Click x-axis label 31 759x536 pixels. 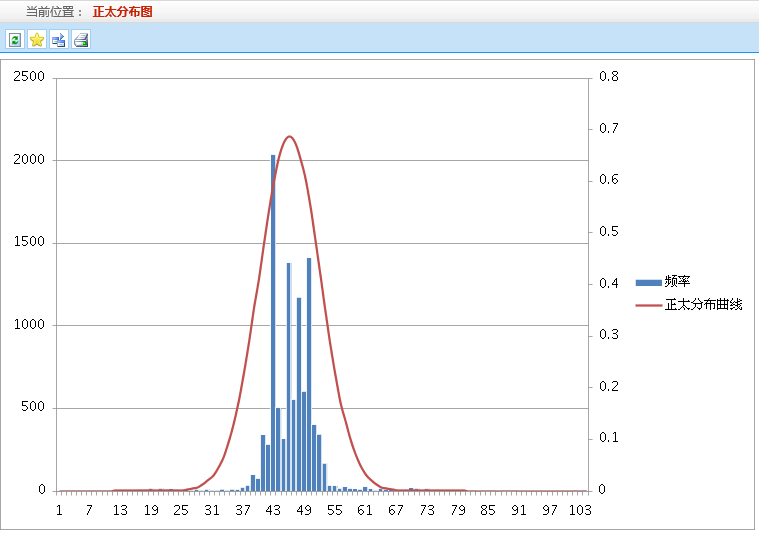[212, 510]
